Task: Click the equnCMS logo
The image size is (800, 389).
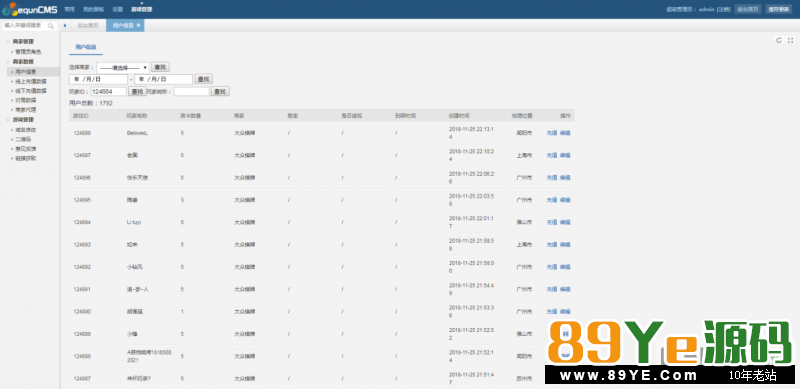Action: [30, 9]
